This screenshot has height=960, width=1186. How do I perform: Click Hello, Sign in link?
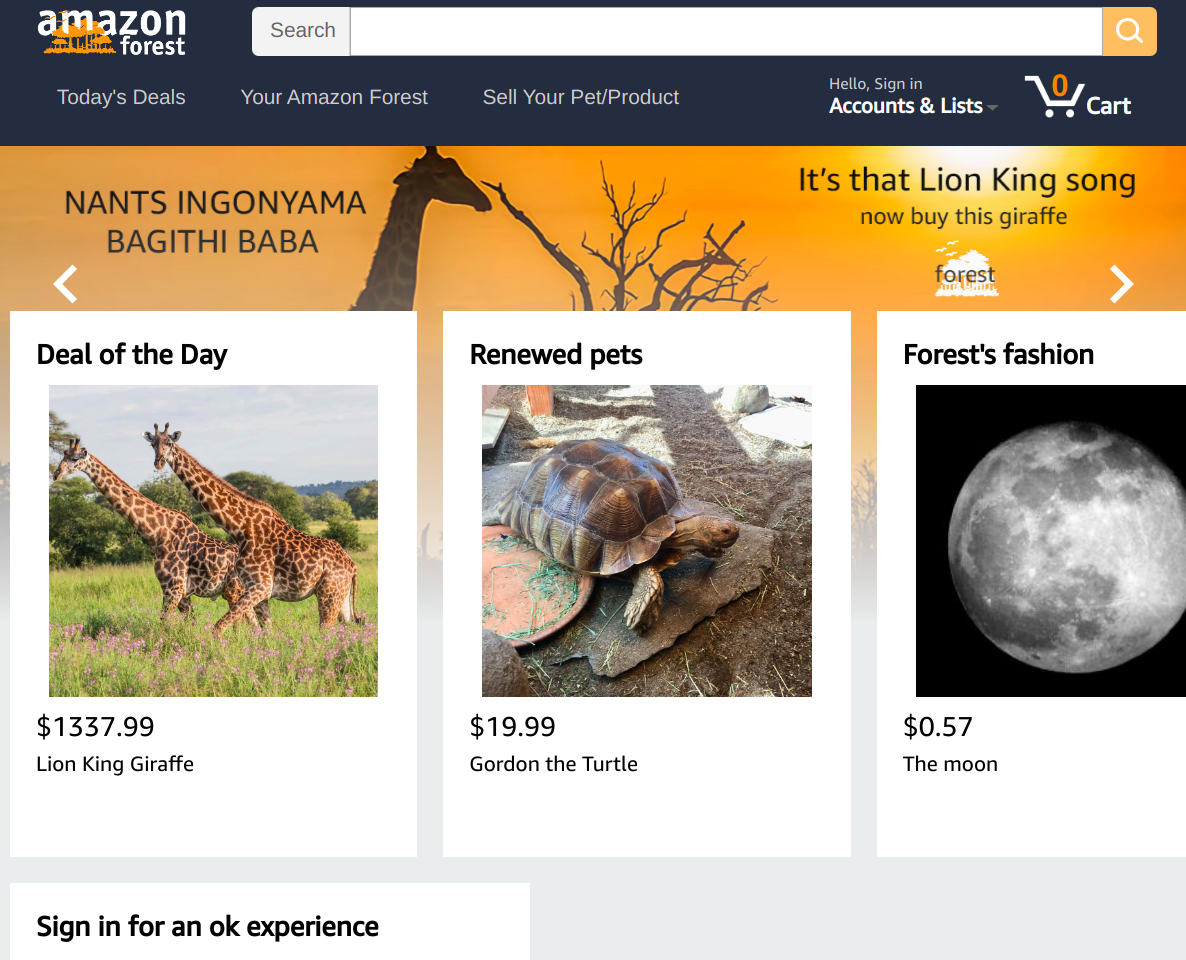click(875, 84)
